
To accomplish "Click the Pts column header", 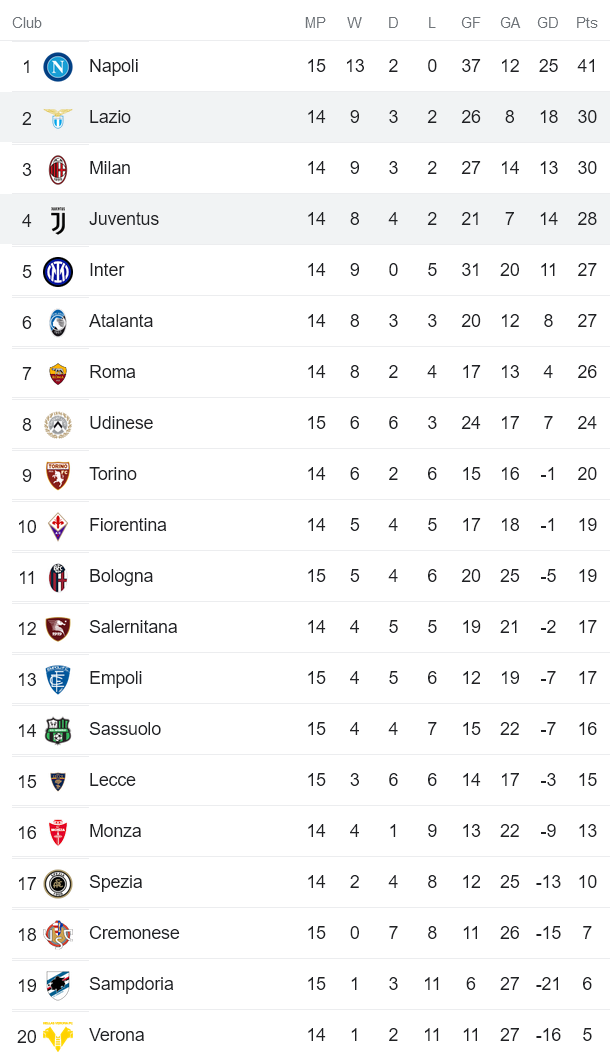I will click(586, 23).
